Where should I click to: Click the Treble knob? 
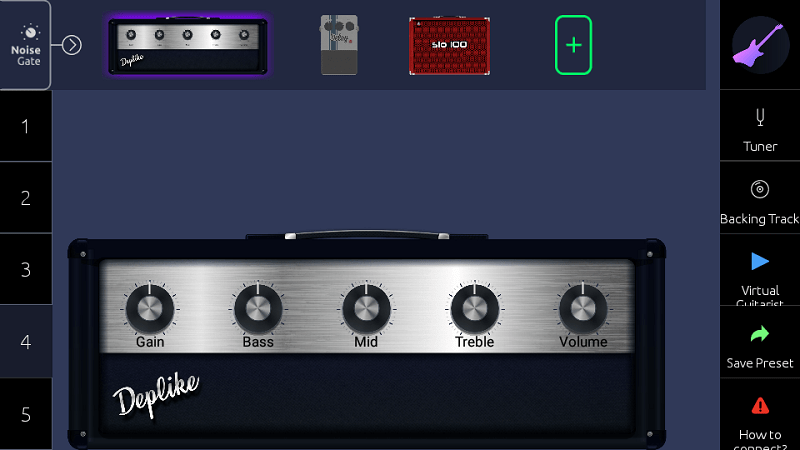click(x=474, y=309)
